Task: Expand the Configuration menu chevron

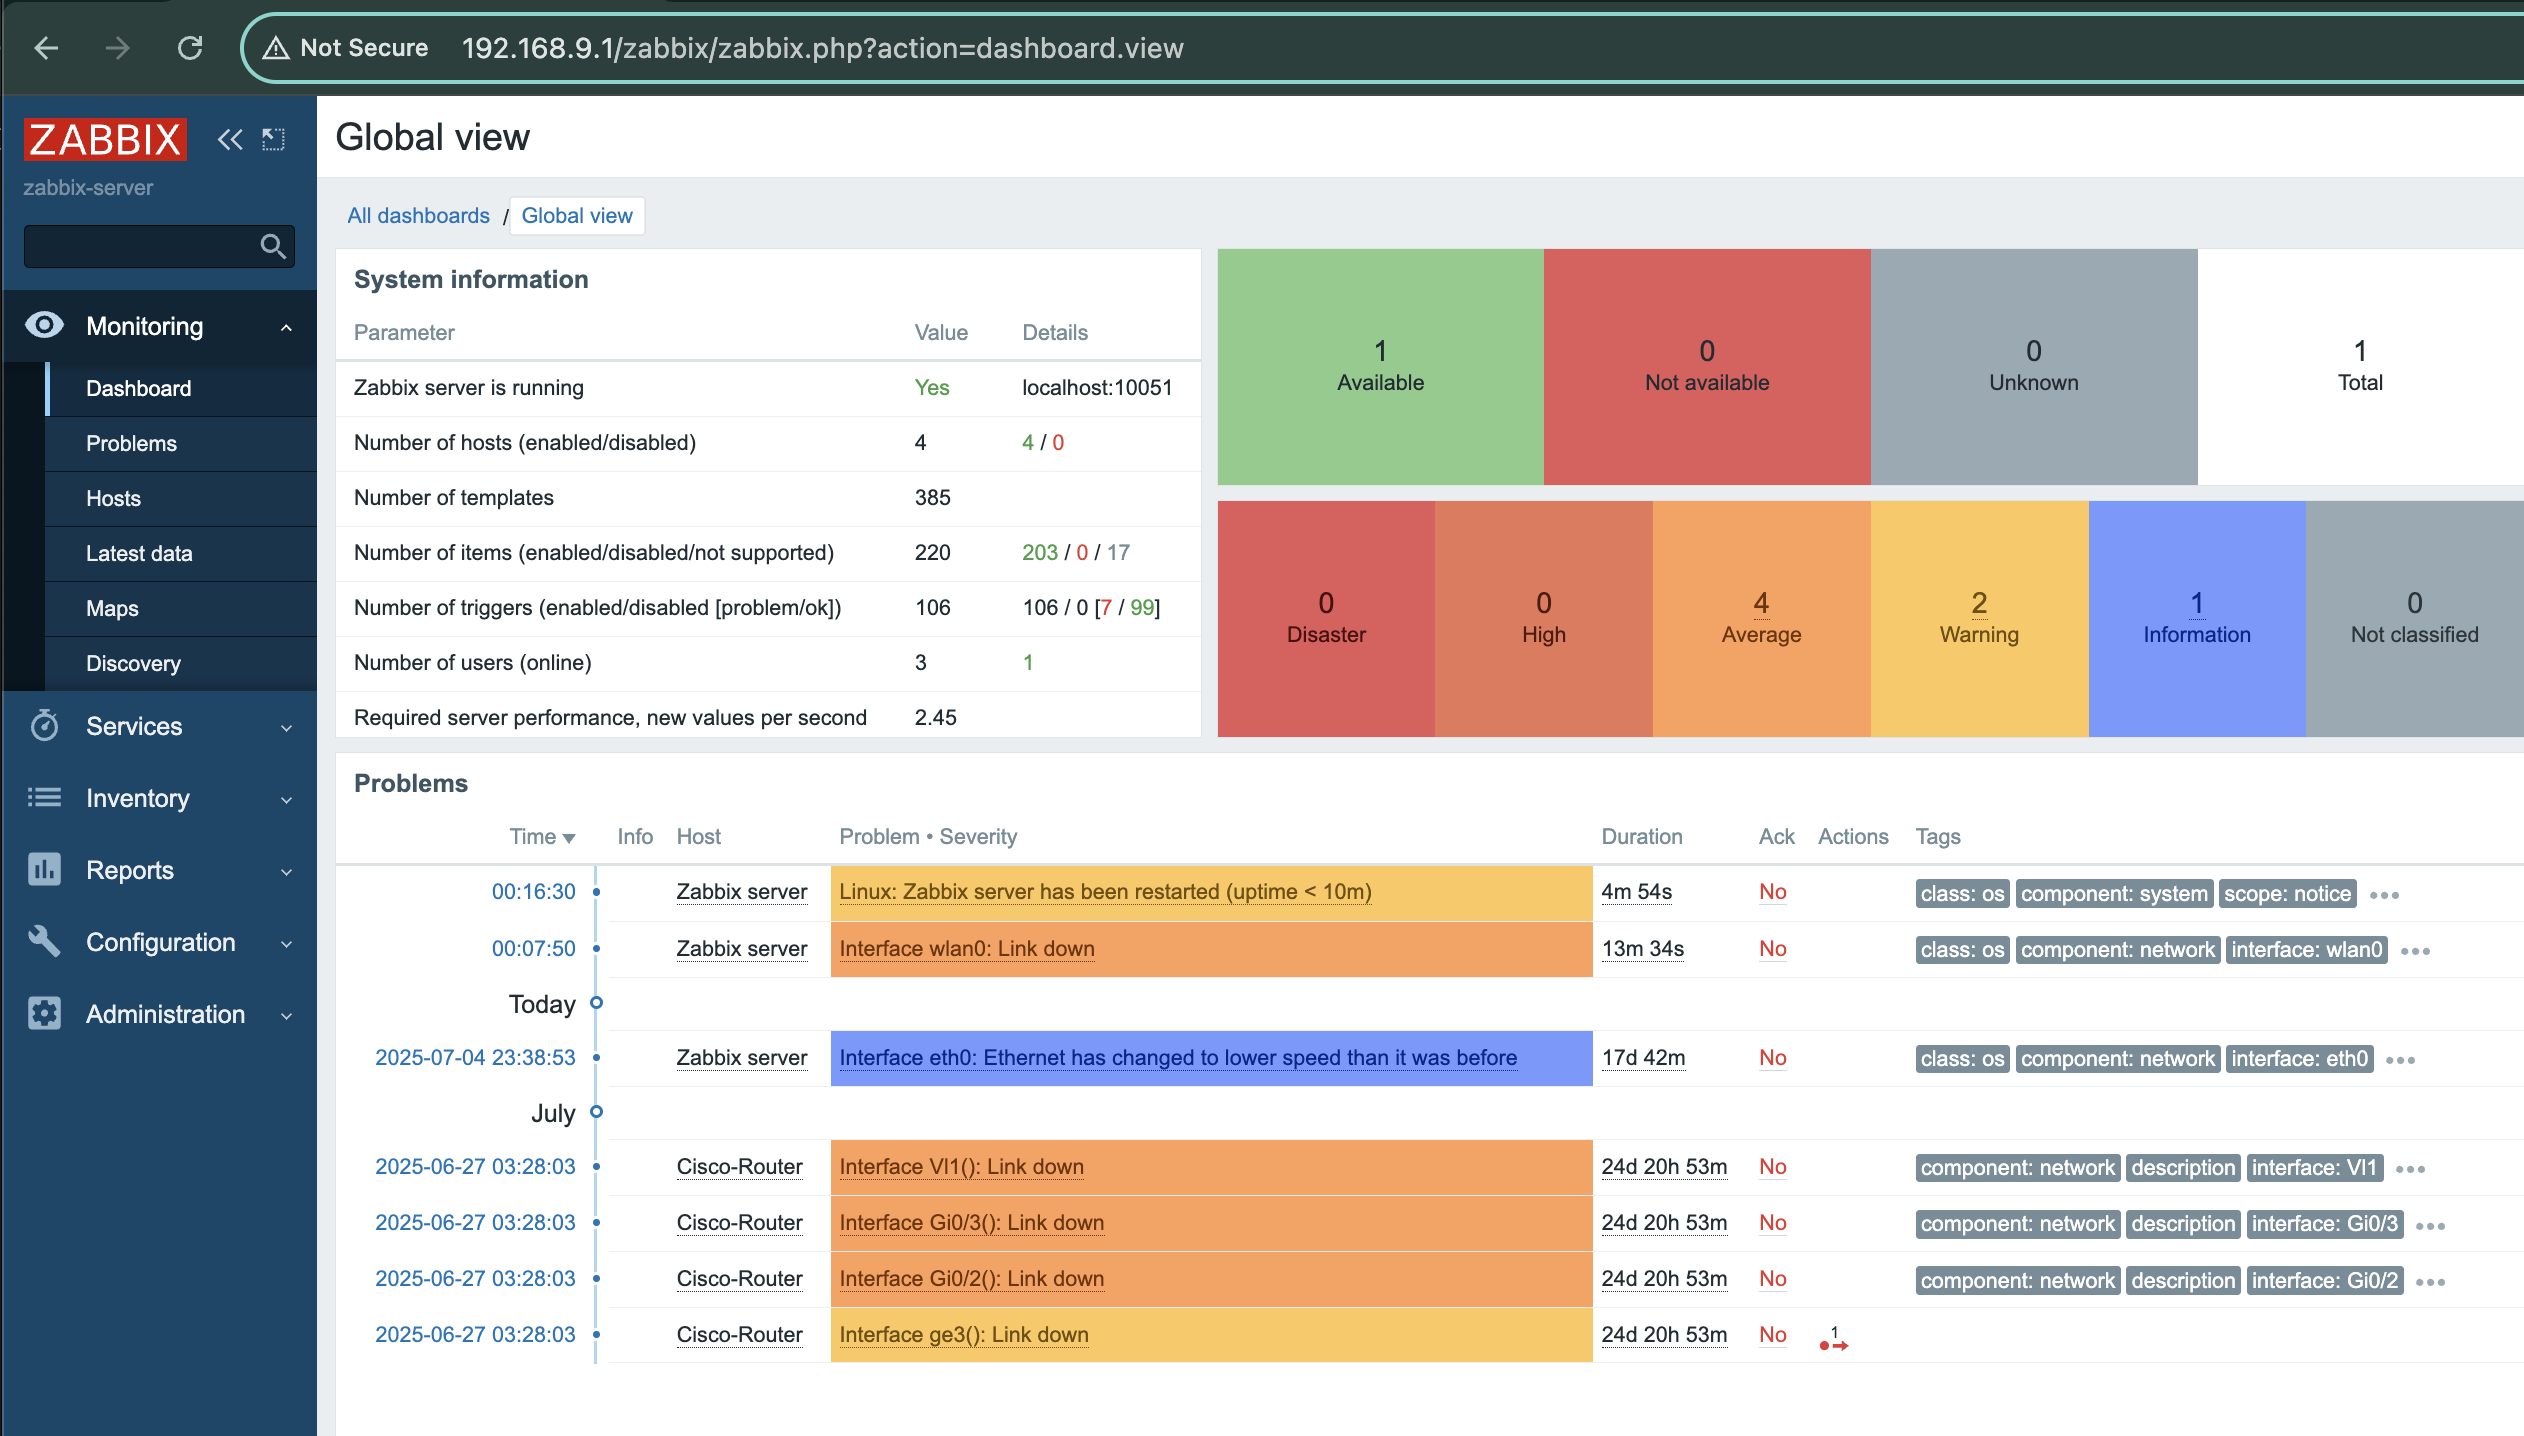Action: tap(287, 943)
